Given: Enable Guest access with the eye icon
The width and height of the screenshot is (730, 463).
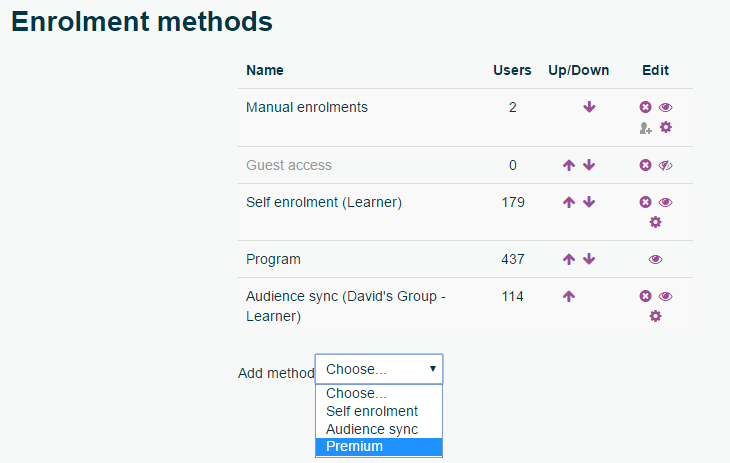Looking at the screenshot, I should [666, 166].
